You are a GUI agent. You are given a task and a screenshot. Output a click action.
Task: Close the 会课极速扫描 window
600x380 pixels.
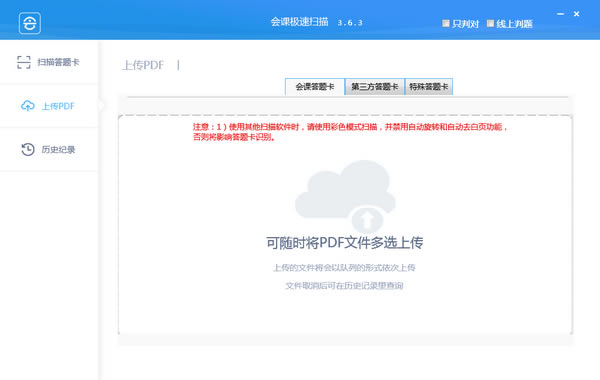[x=577, y=14]
